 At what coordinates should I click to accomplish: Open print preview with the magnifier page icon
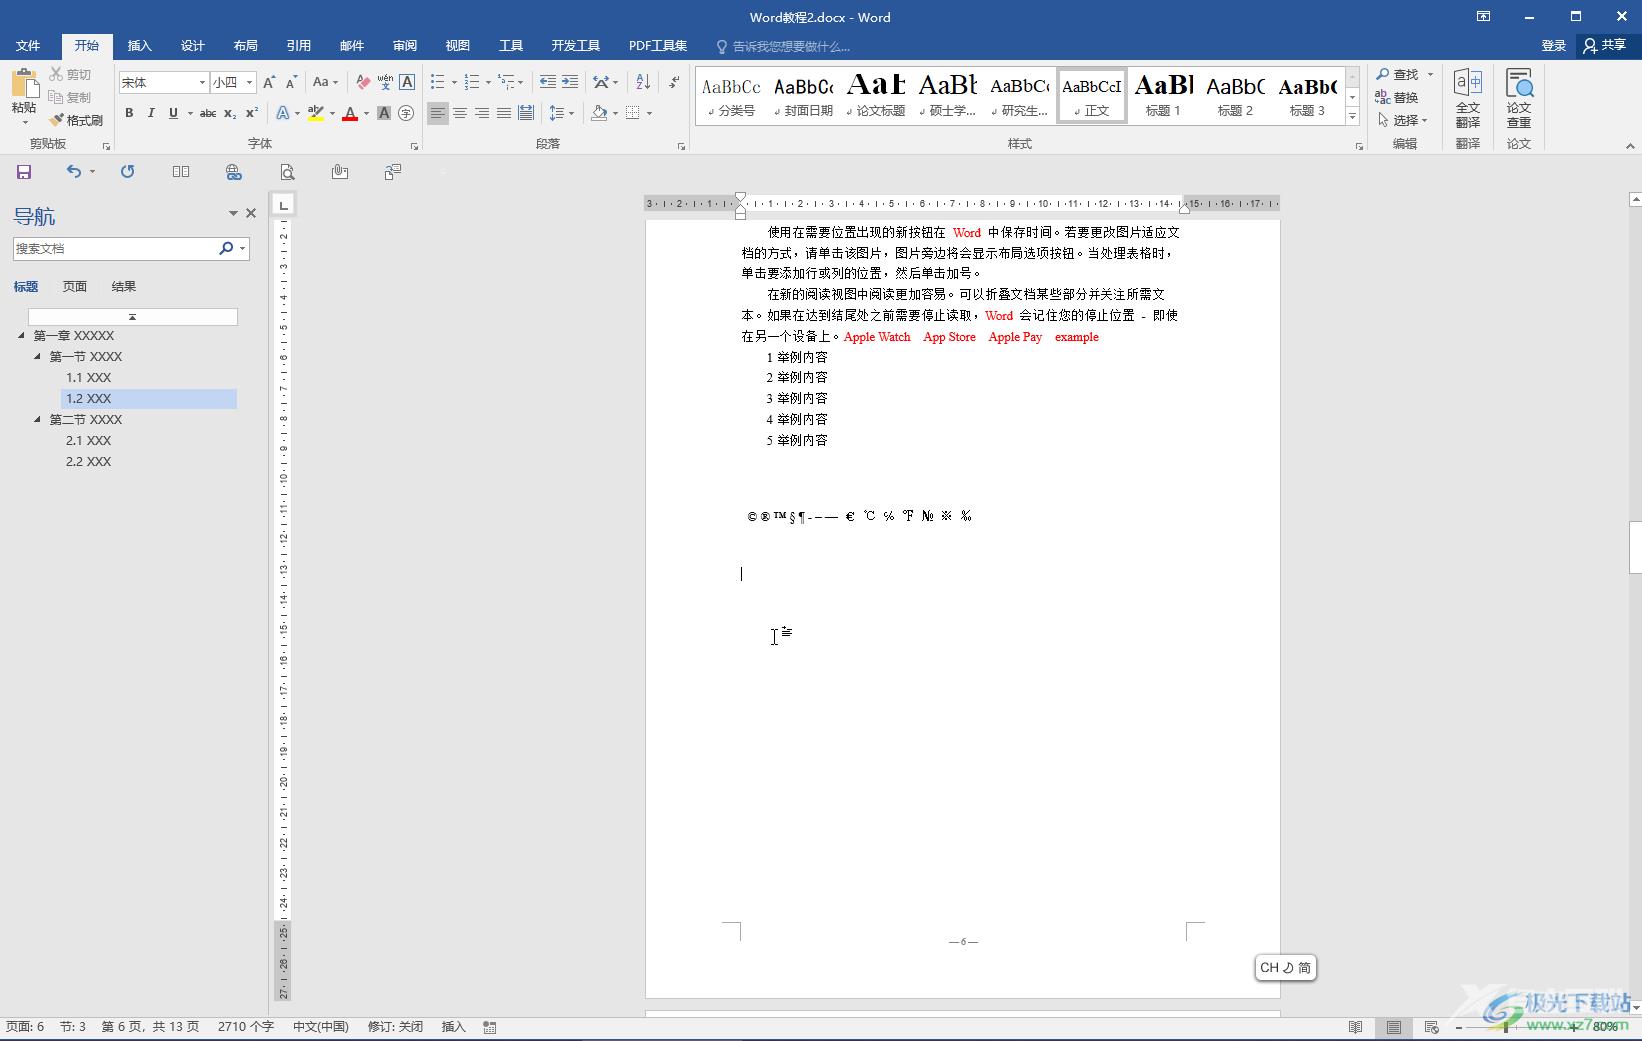point(287,172)
